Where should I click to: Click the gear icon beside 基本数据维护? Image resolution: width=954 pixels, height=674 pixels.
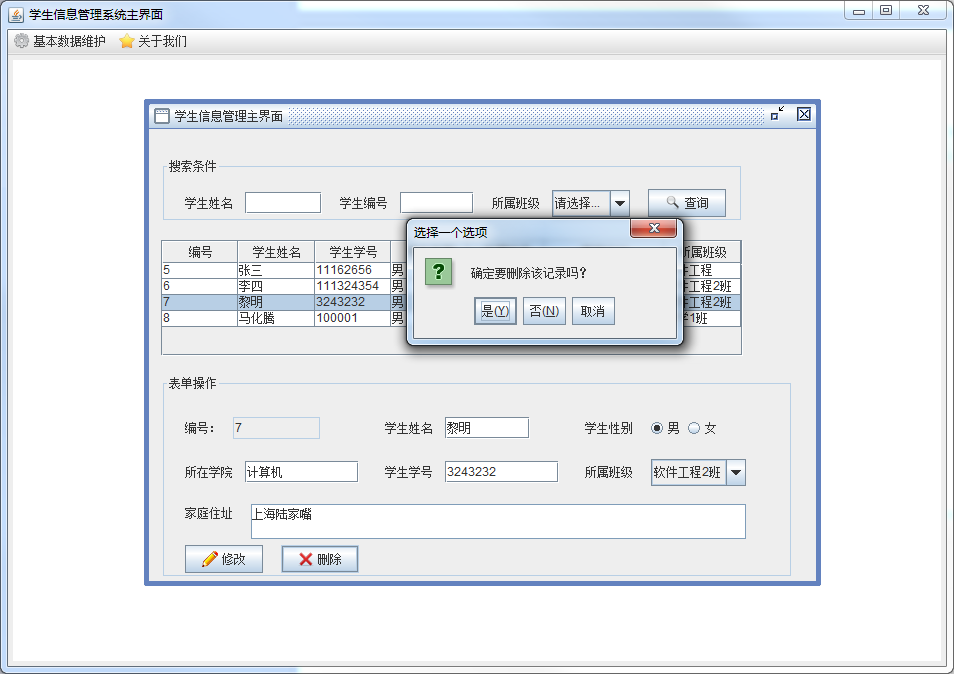tap(21, 41)
